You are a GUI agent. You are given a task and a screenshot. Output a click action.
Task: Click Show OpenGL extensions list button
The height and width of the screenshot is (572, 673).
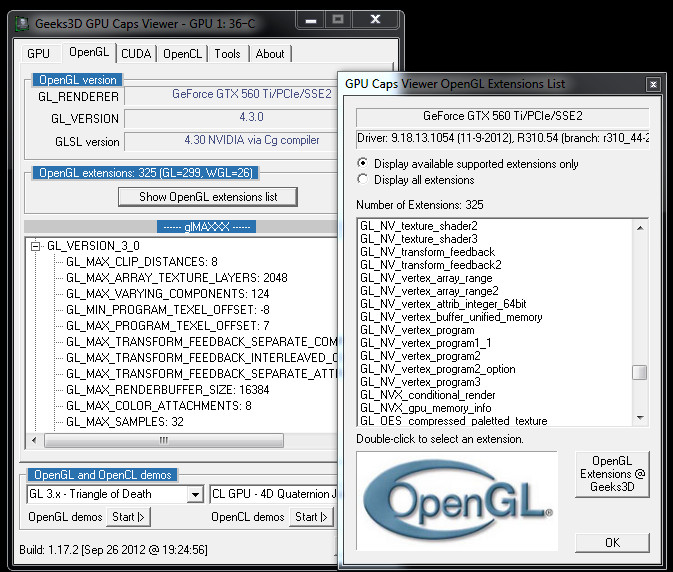(208, 197)
